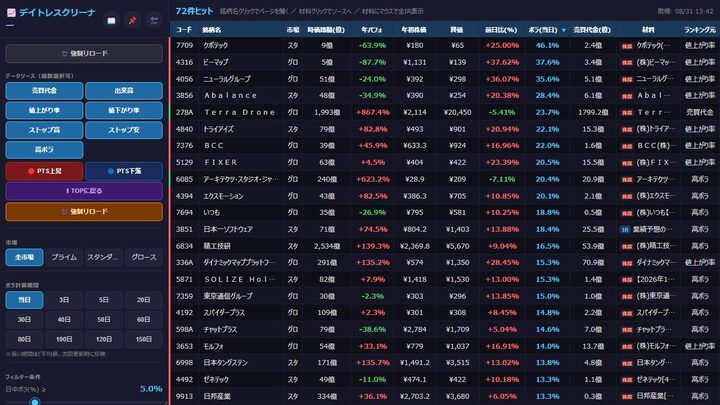Click the orange 強制リロード button
Screen dimensions: 720x405
84,212
